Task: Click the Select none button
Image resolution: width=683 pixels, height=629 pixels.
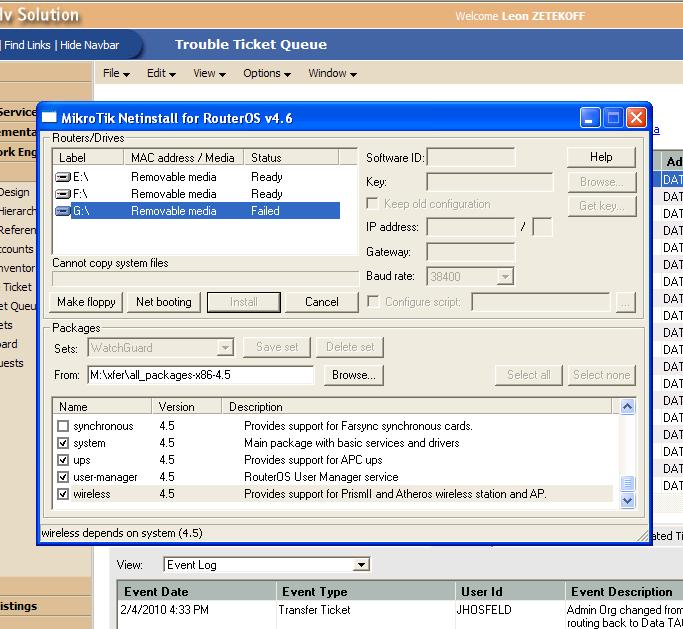Action: [x=602, y=375]
